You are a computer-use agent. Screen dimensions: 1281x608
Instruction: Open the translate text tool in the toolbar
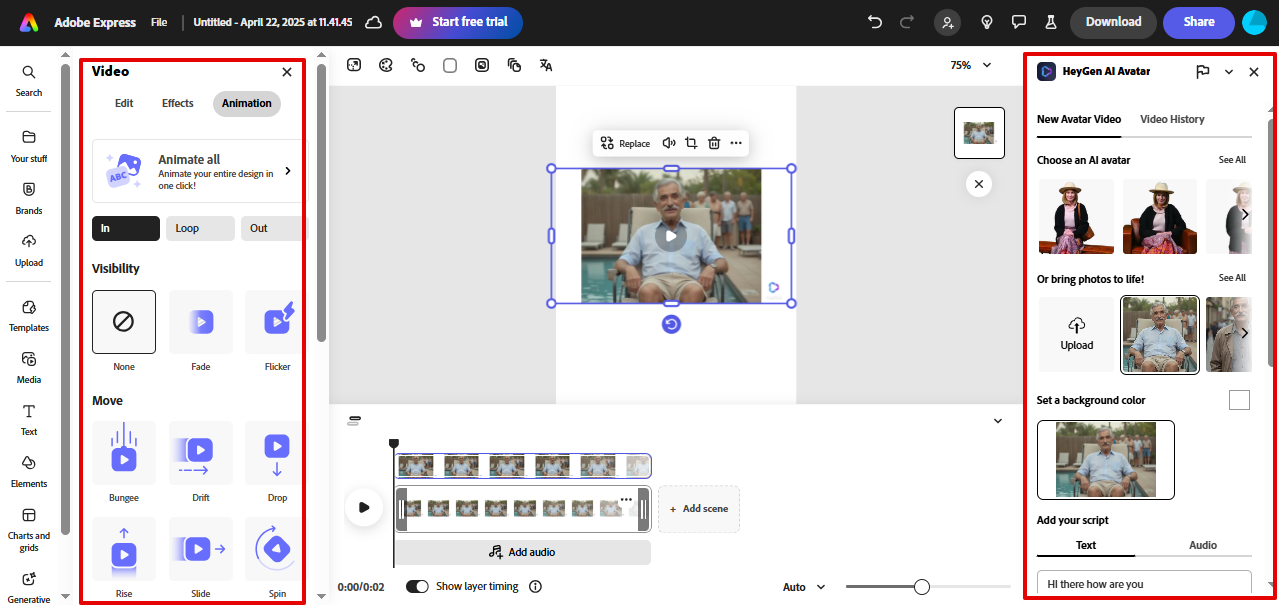546,65
